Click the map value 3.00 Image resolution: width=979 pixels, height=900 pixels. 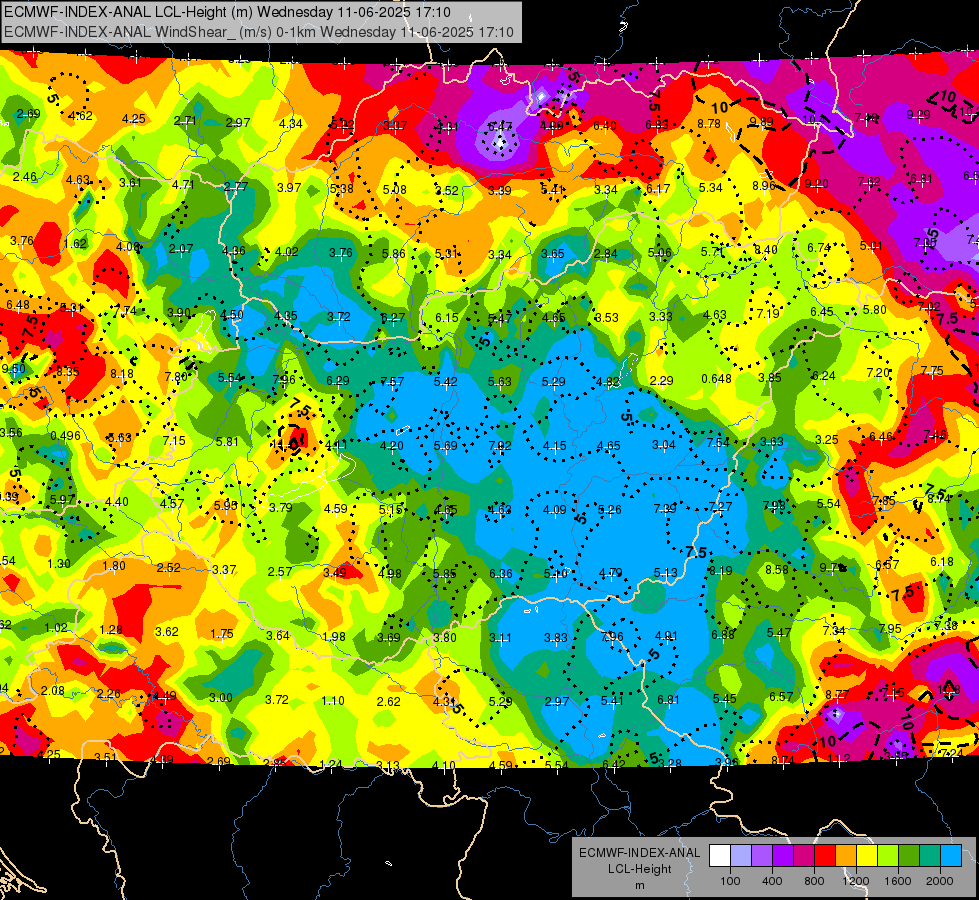pos(220,698)
